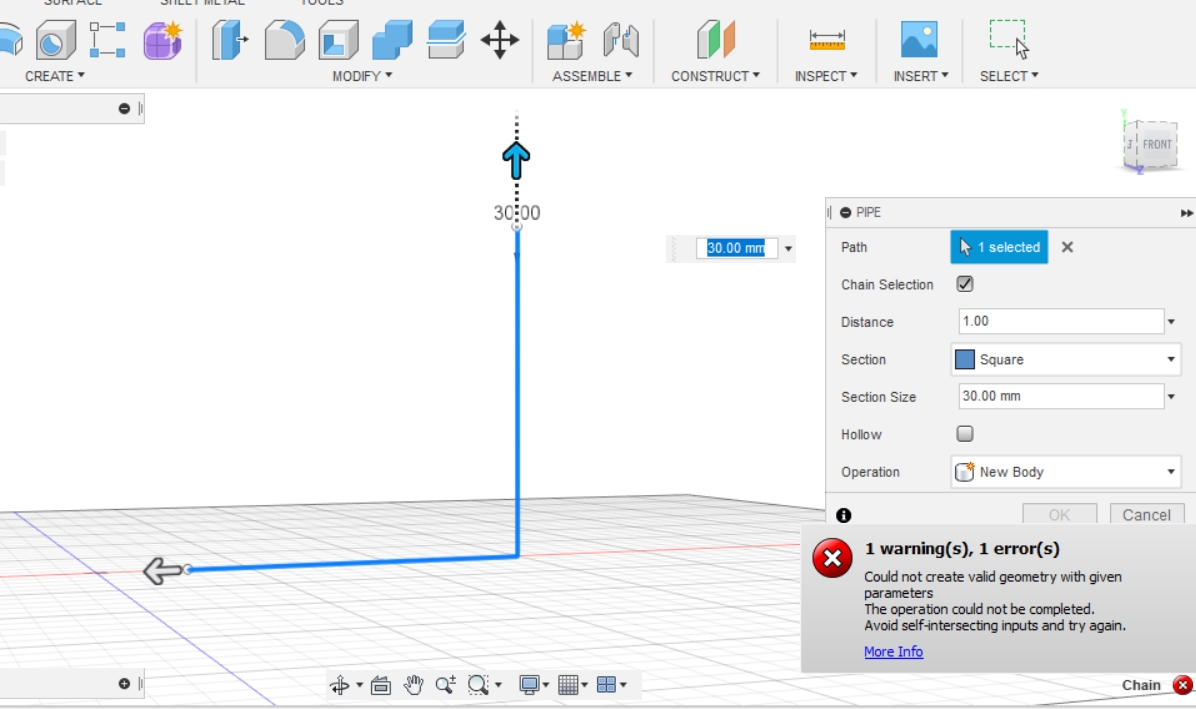The height and width of the screenshot is (709, 1196).
Task: Enable the Hollow checkbox
Action: pyautogui.click(x=965, y=434)
